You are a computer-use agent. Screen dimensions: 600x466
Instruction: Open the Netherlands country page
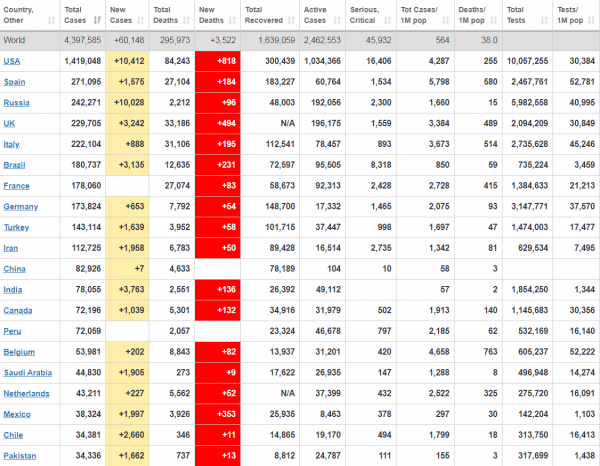[26, 393]
